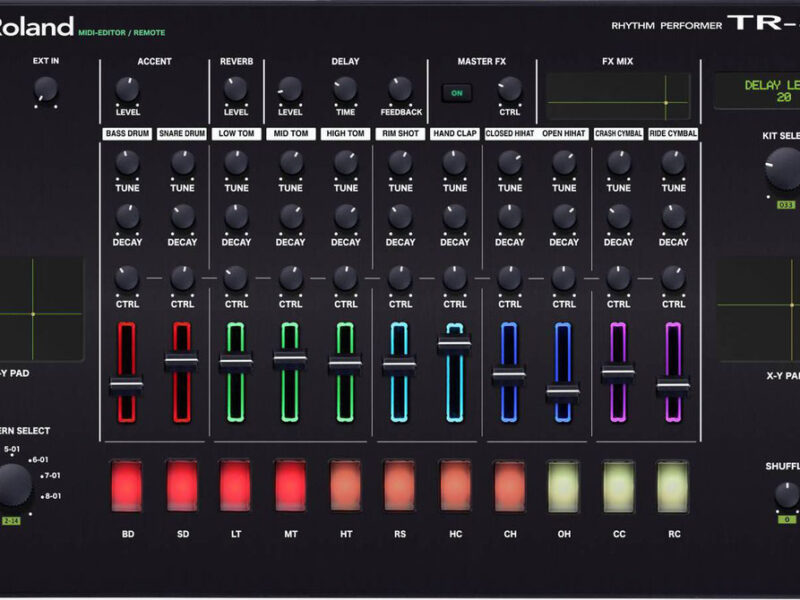Select the BASS DRUM label tab
Viewport: 800px width, 600px height.
click(x=127, y=133)
